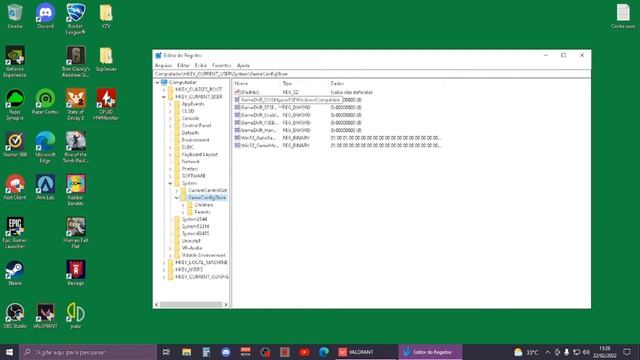Open Aim Lab desktop shortcut
The image size is (640, 360).
click(x=45, y=187)
